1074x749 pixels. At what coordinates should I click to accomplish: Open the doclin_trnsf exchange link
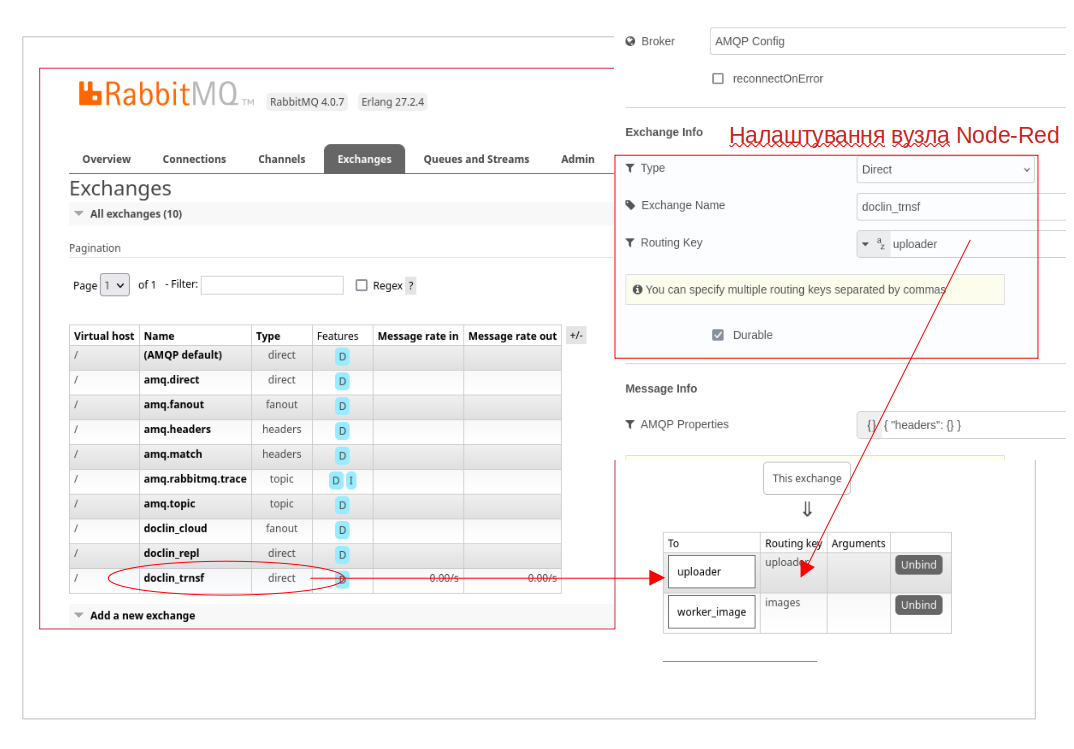pyautogui.click(x=174, y=578)
